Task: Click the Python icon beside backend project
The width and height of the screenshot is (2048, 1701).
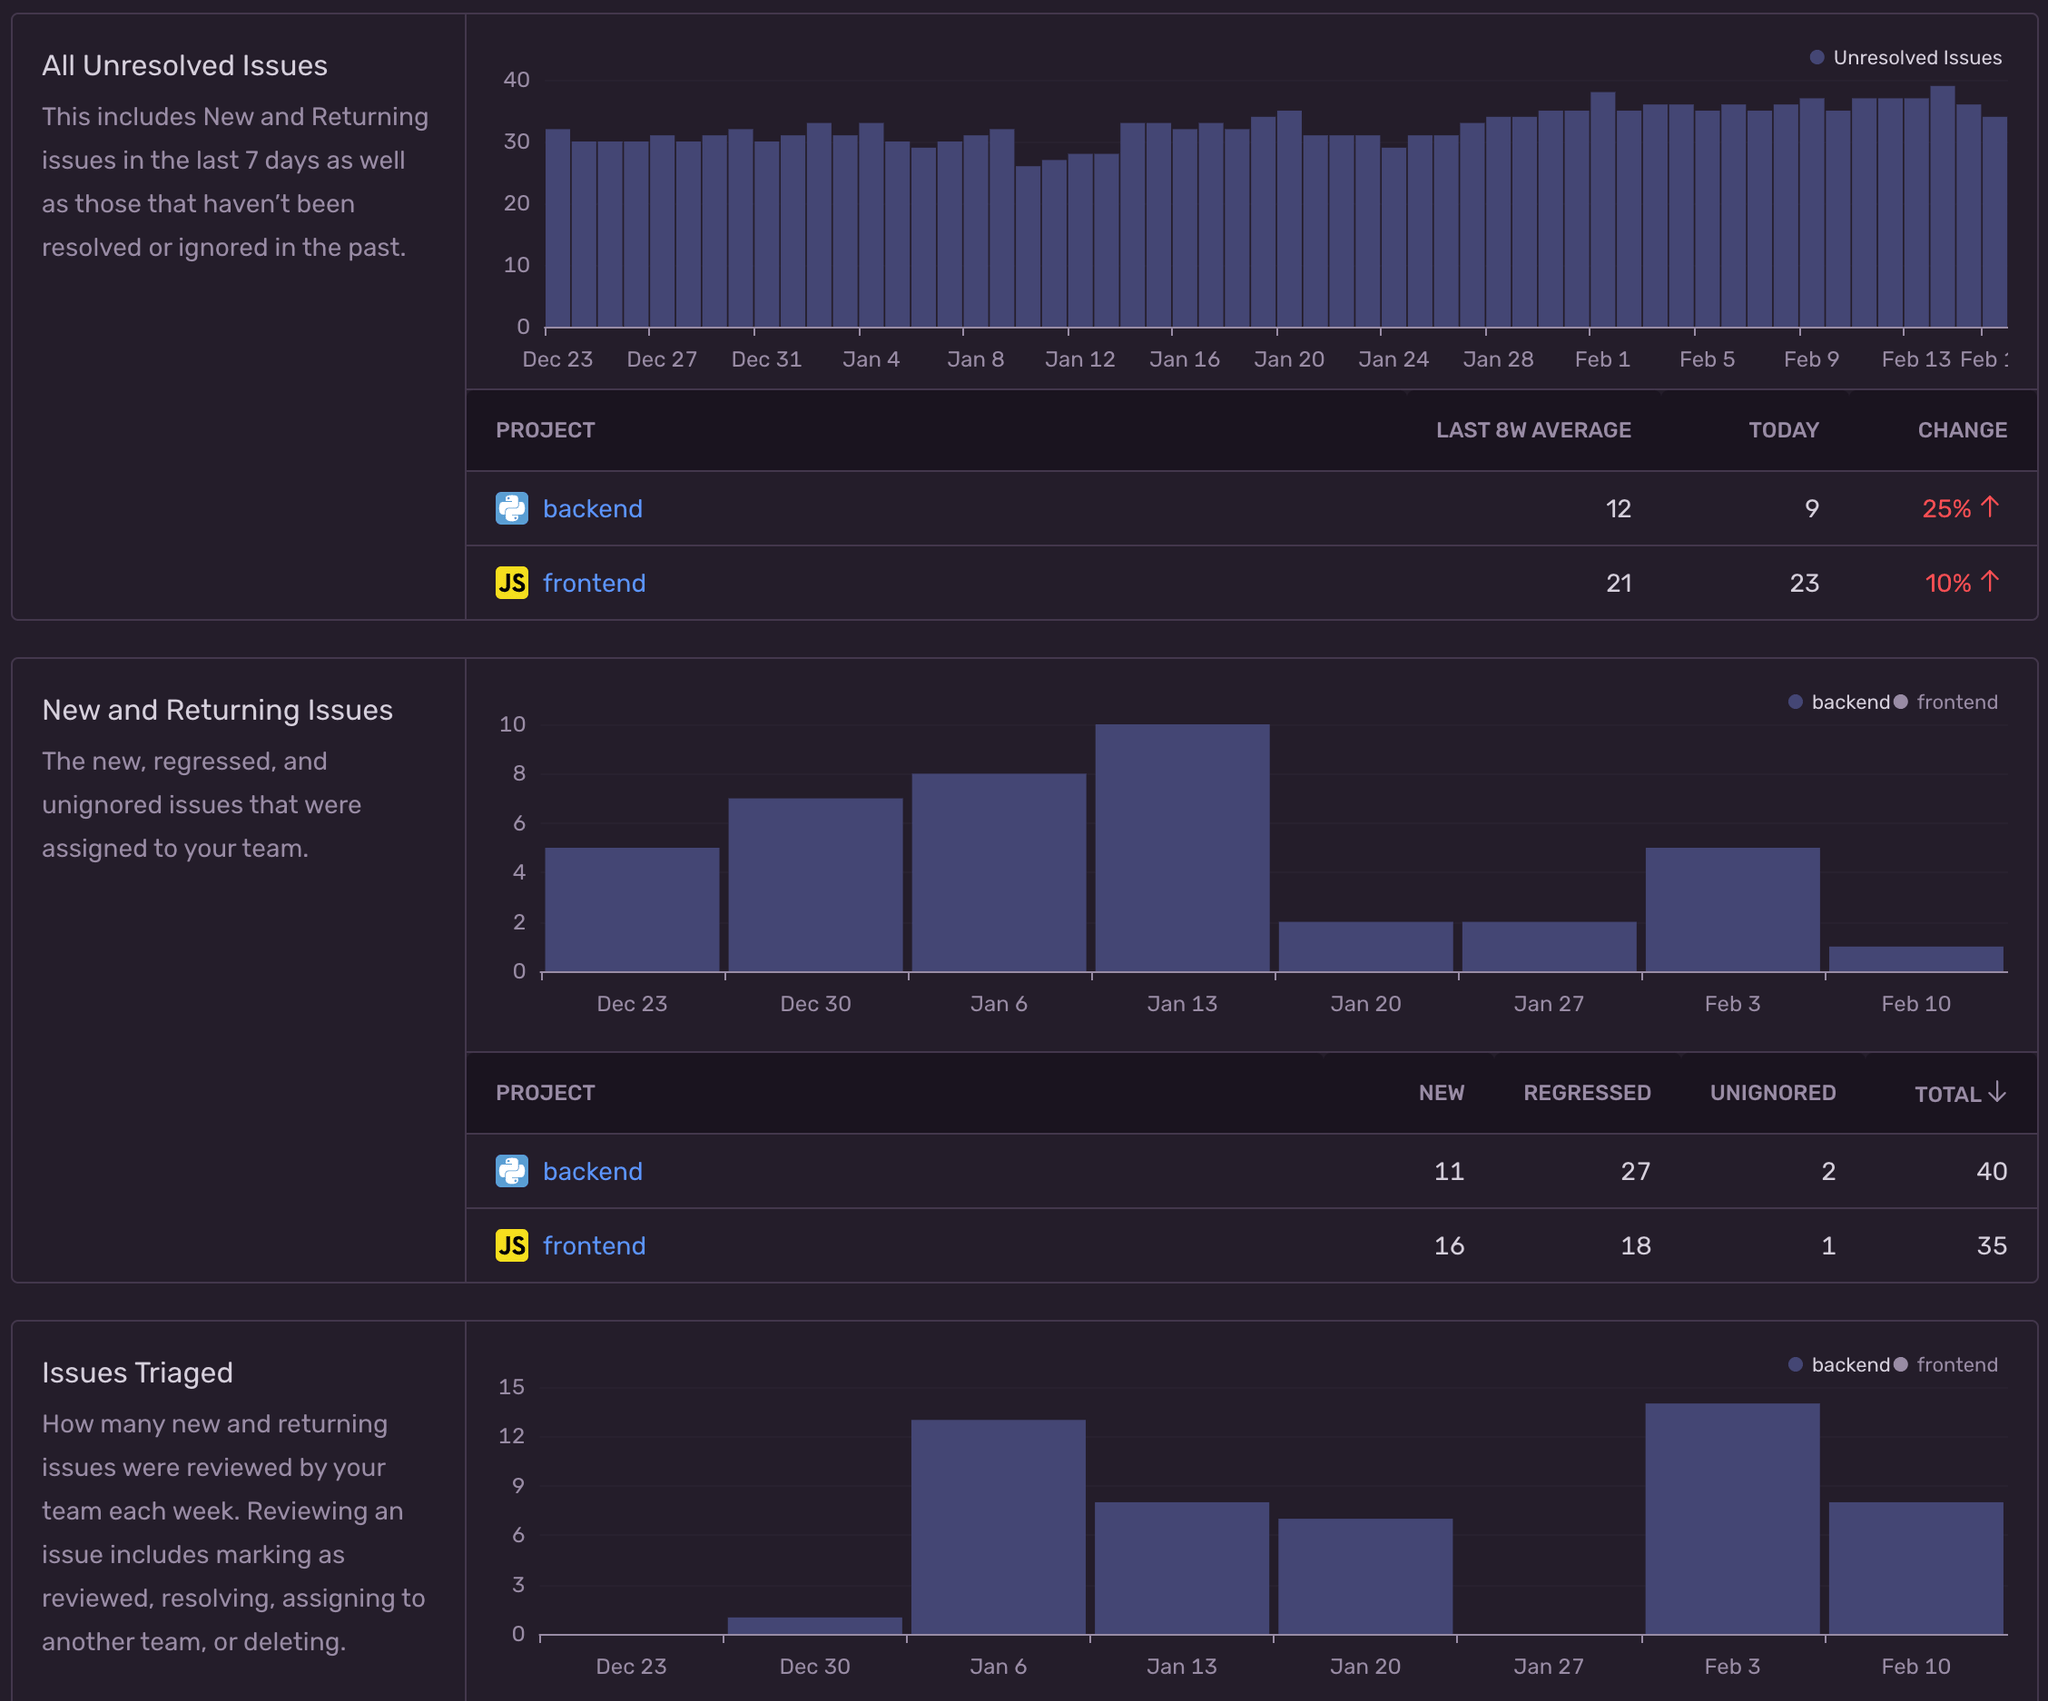Action: pos(511,508)
